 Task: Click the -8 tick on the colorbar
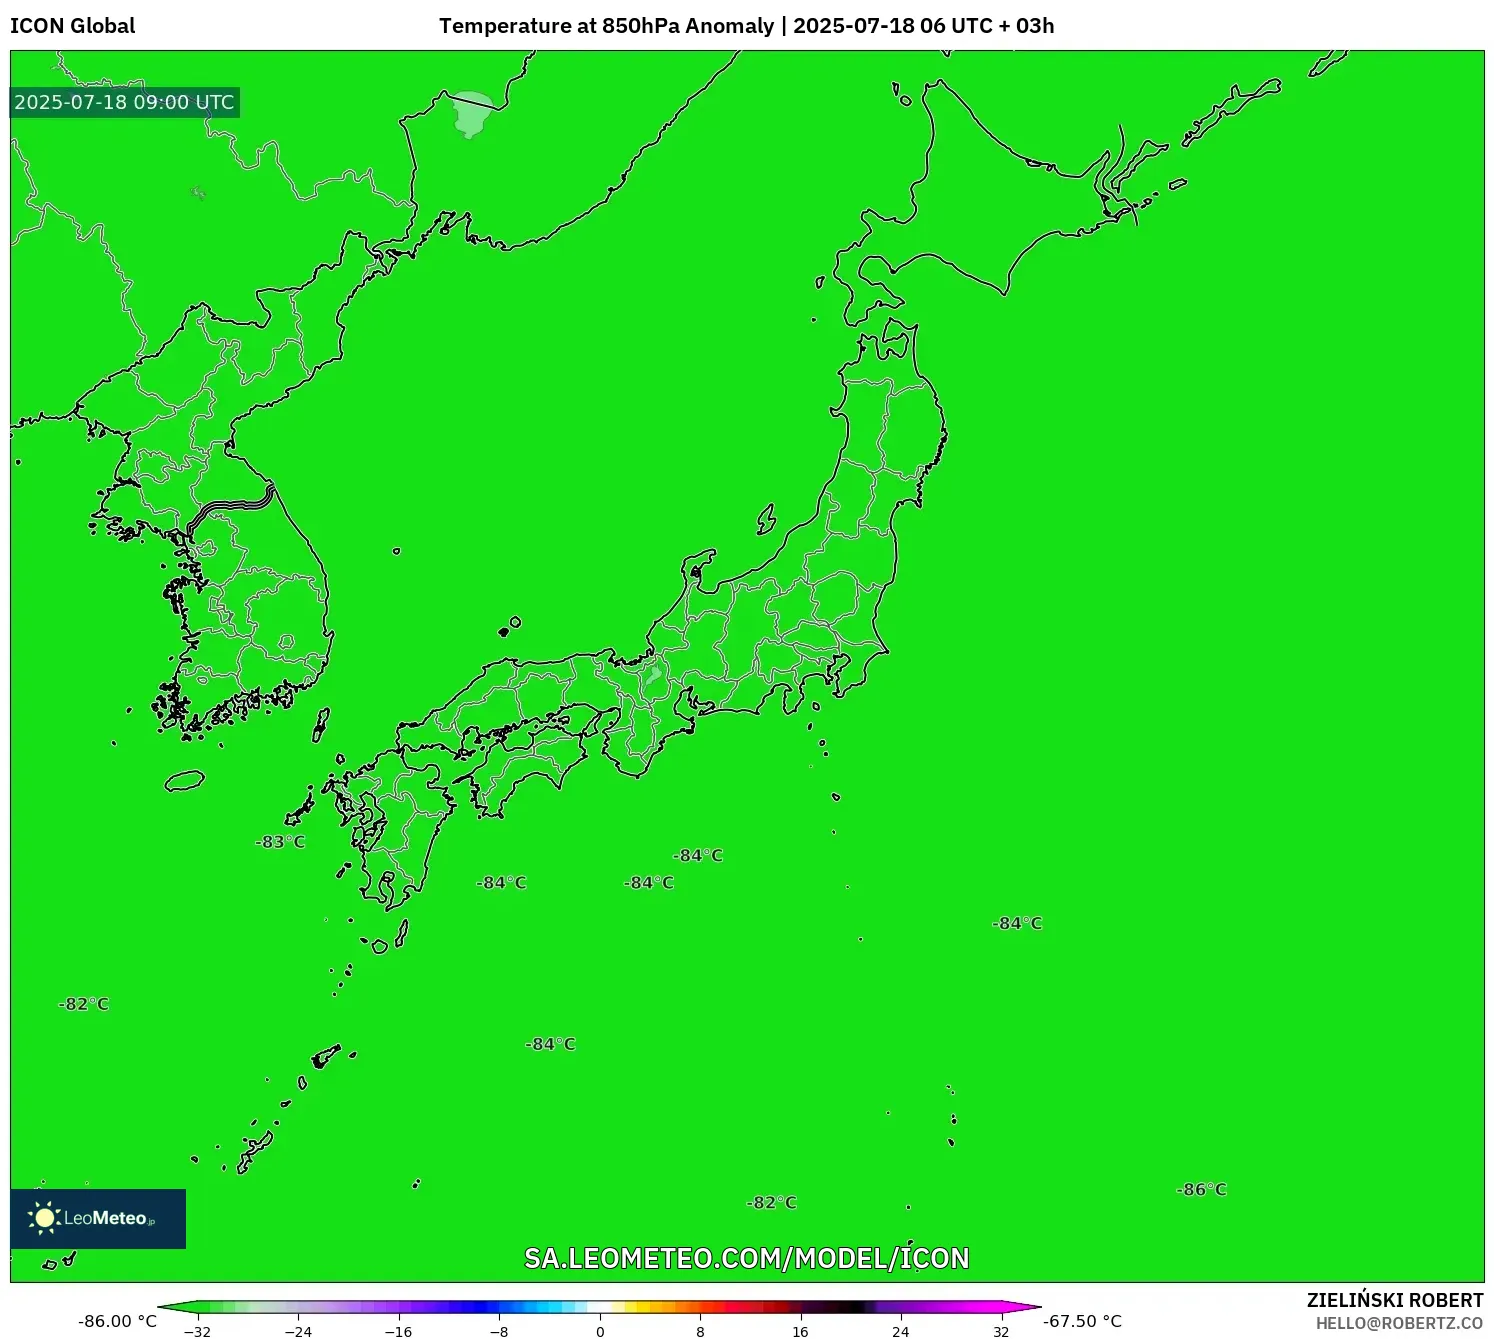coord(498,1331)
